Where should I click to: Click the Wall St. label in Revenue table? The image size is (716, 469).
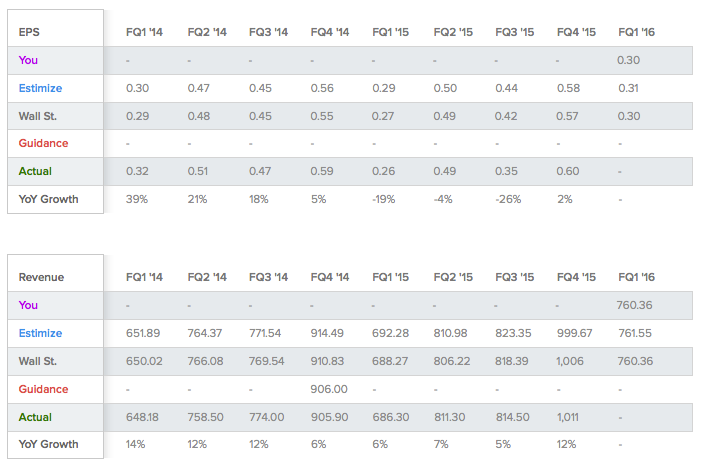[x=37, y=361]
